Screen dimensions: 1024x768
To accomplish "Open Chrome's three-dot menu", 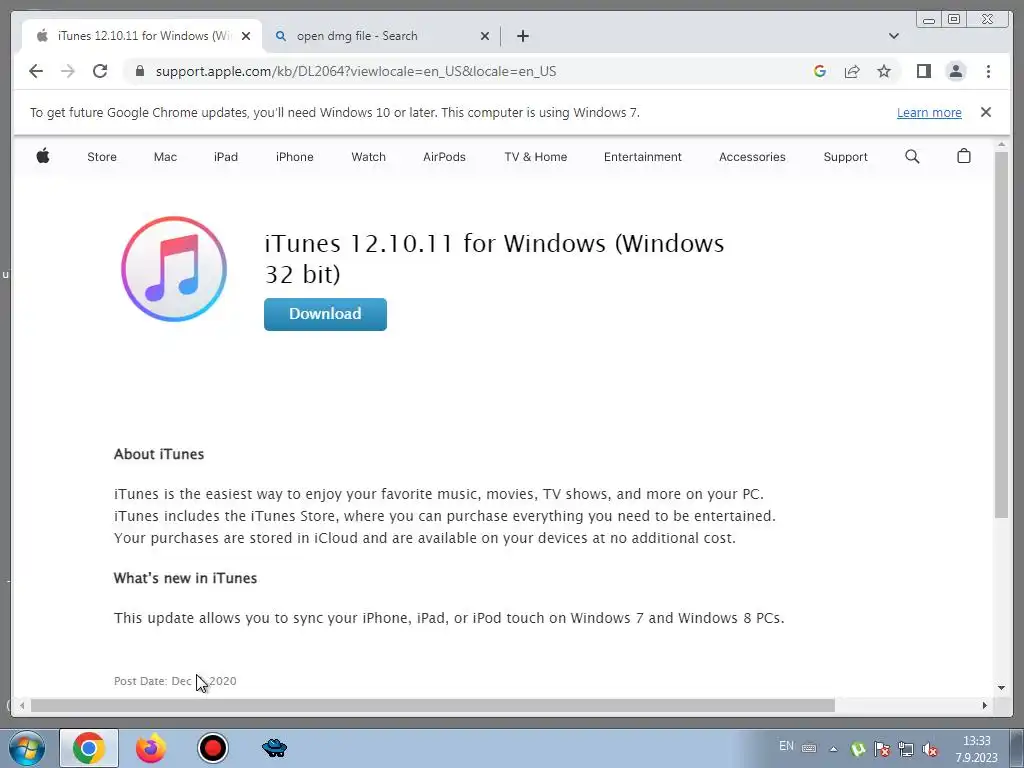I will (x=988, y=71).
